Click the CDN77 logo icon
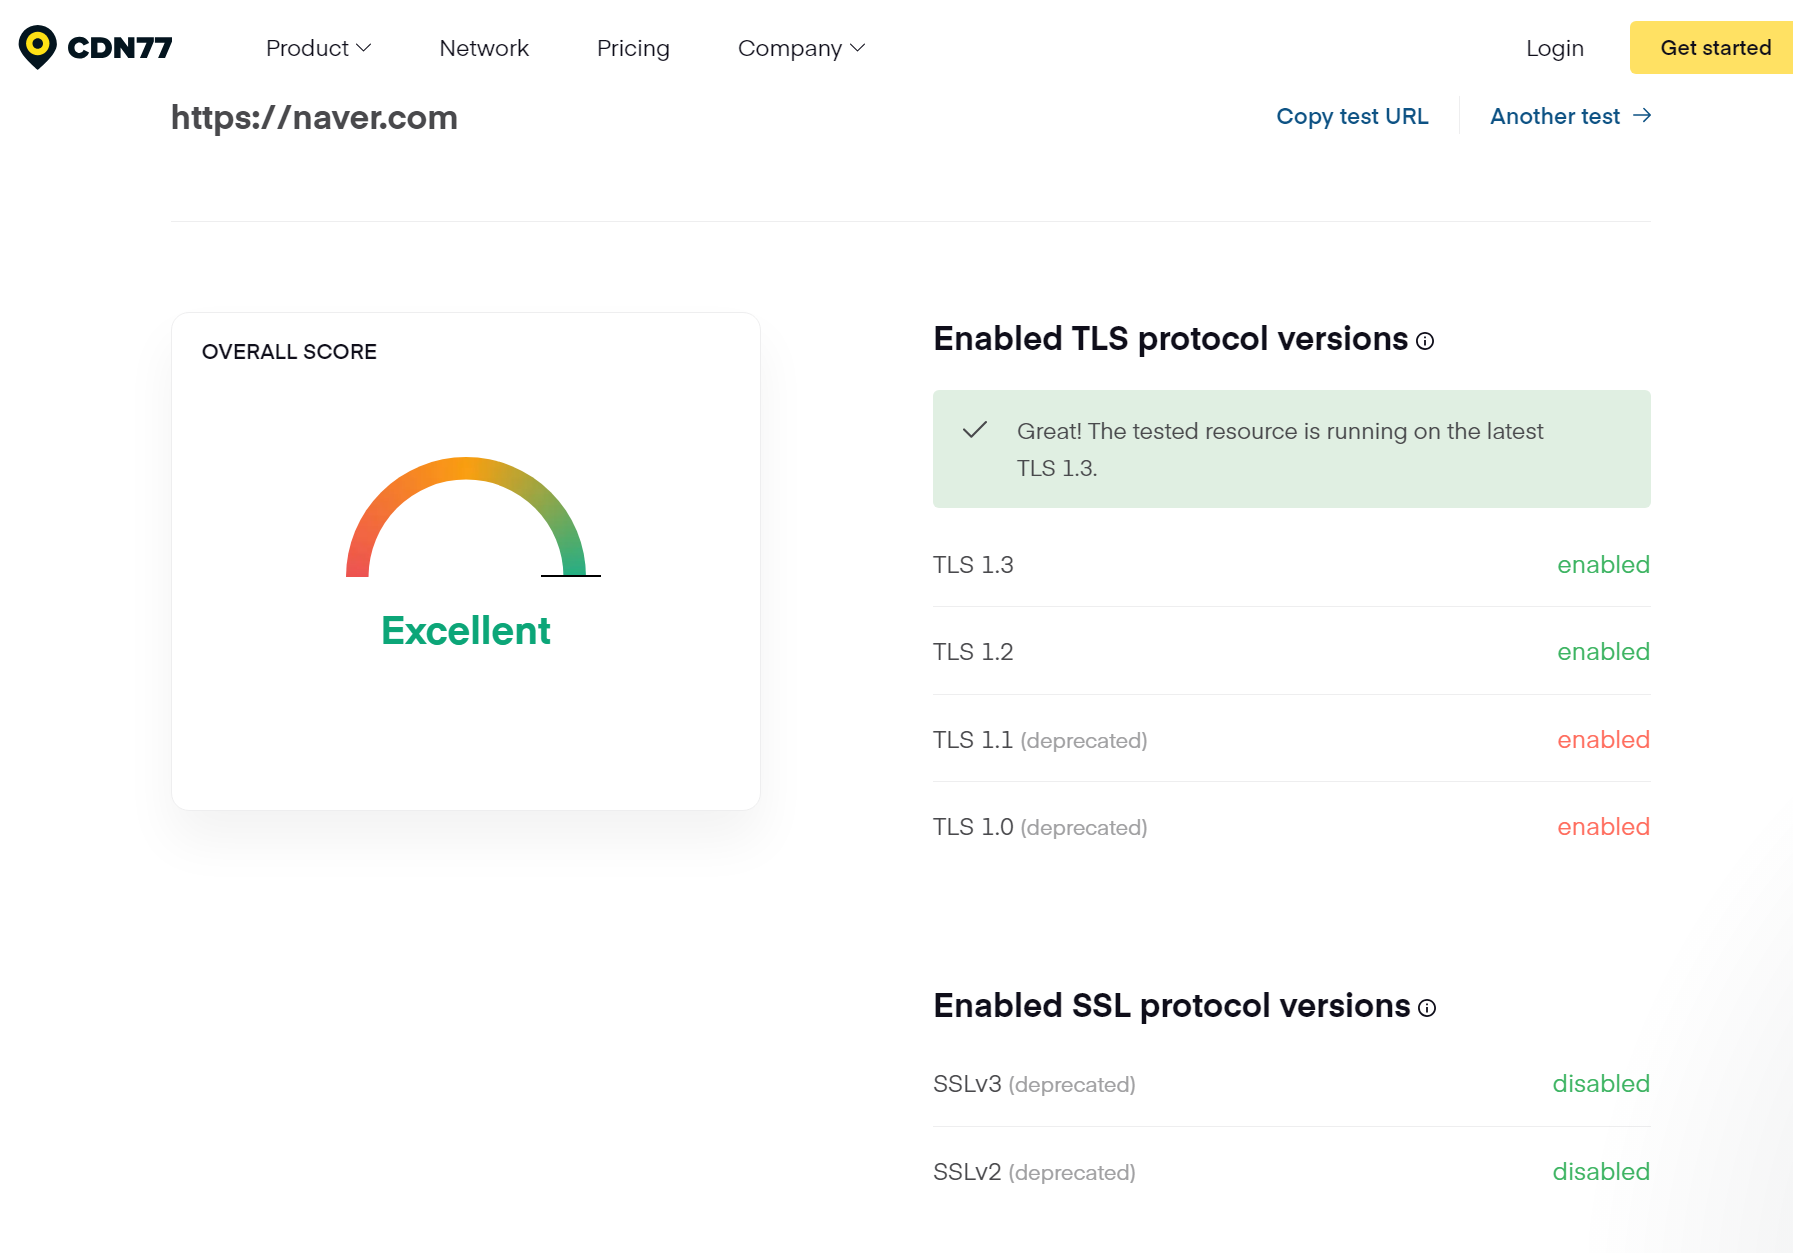 38,47
